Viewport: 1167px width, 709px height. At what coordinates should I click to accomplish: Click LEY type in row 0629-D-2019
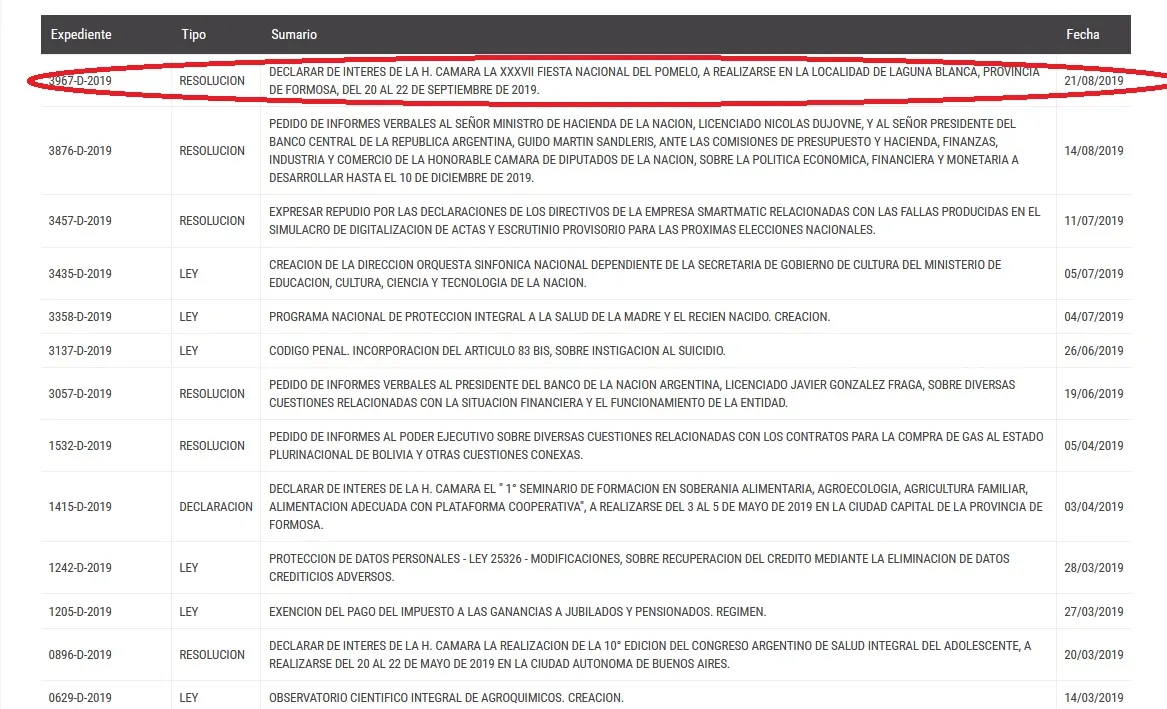point(189,698)
